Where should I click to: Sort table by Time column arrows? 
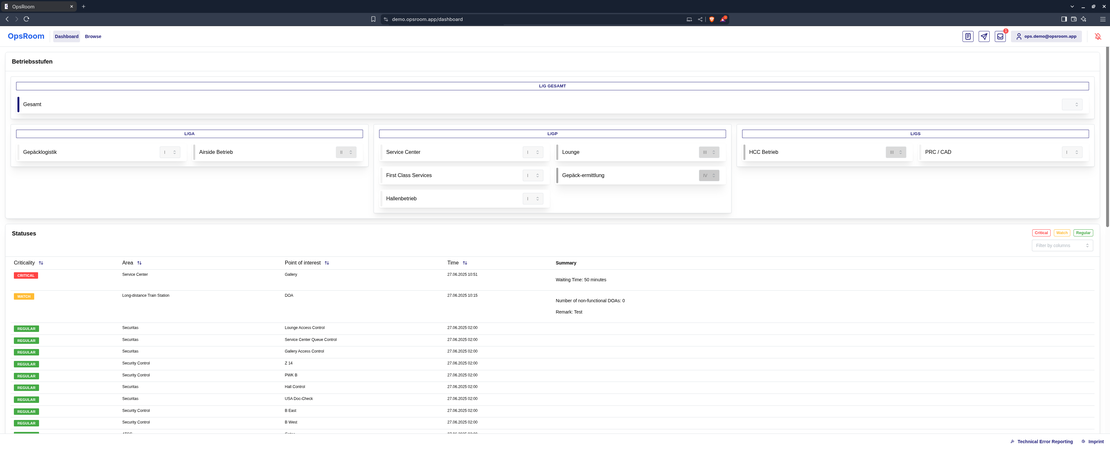coord(464,263)
